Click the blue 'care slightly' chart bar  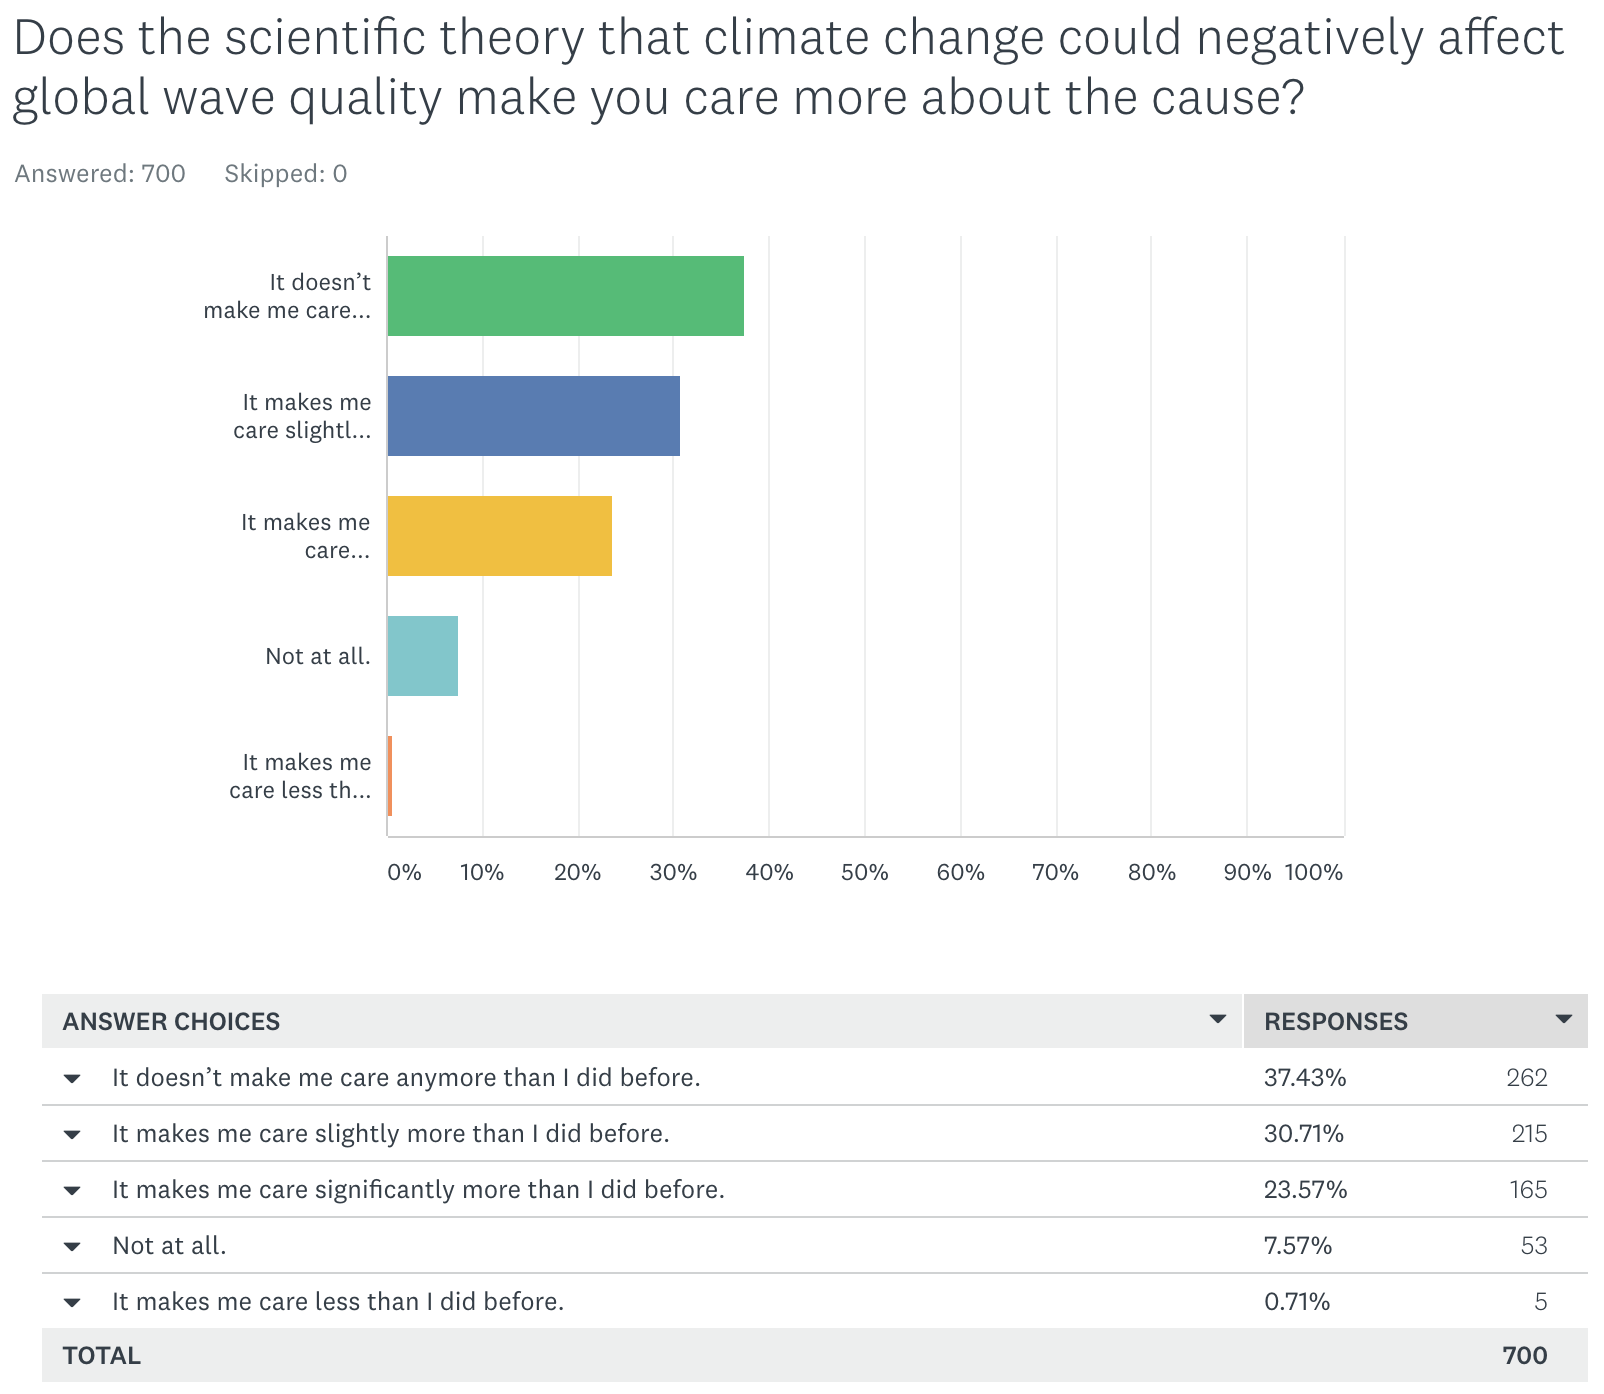(533, 416)
